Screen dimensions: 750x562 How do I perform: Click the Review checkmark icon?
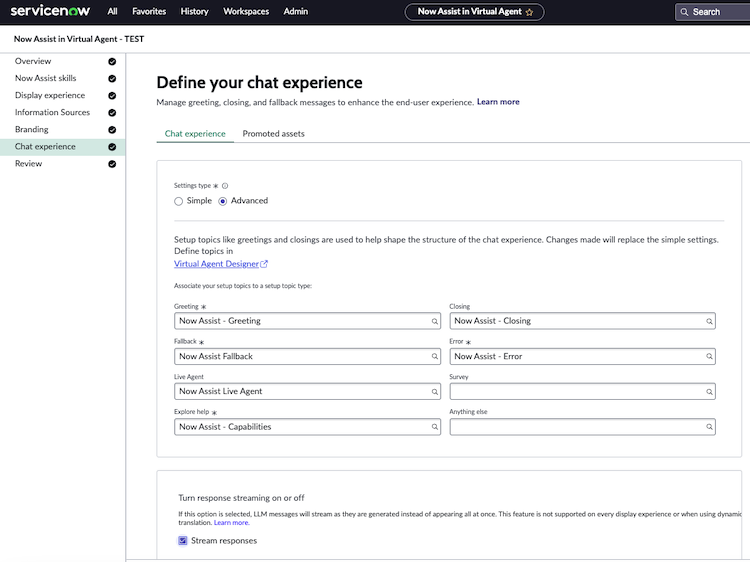click(x=112, y=164)
